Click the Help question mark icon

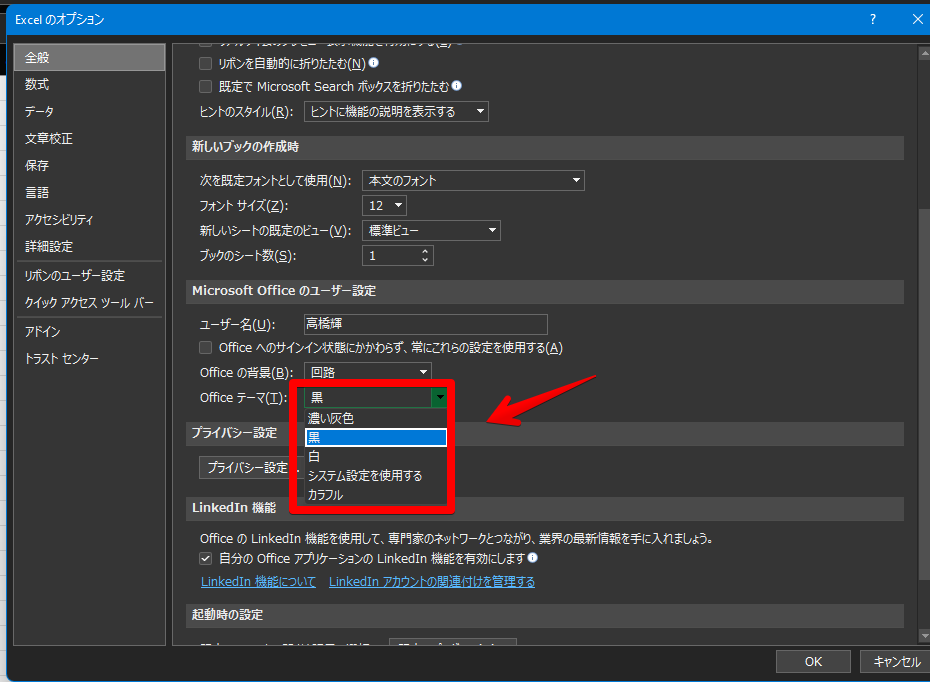(872, 19)
